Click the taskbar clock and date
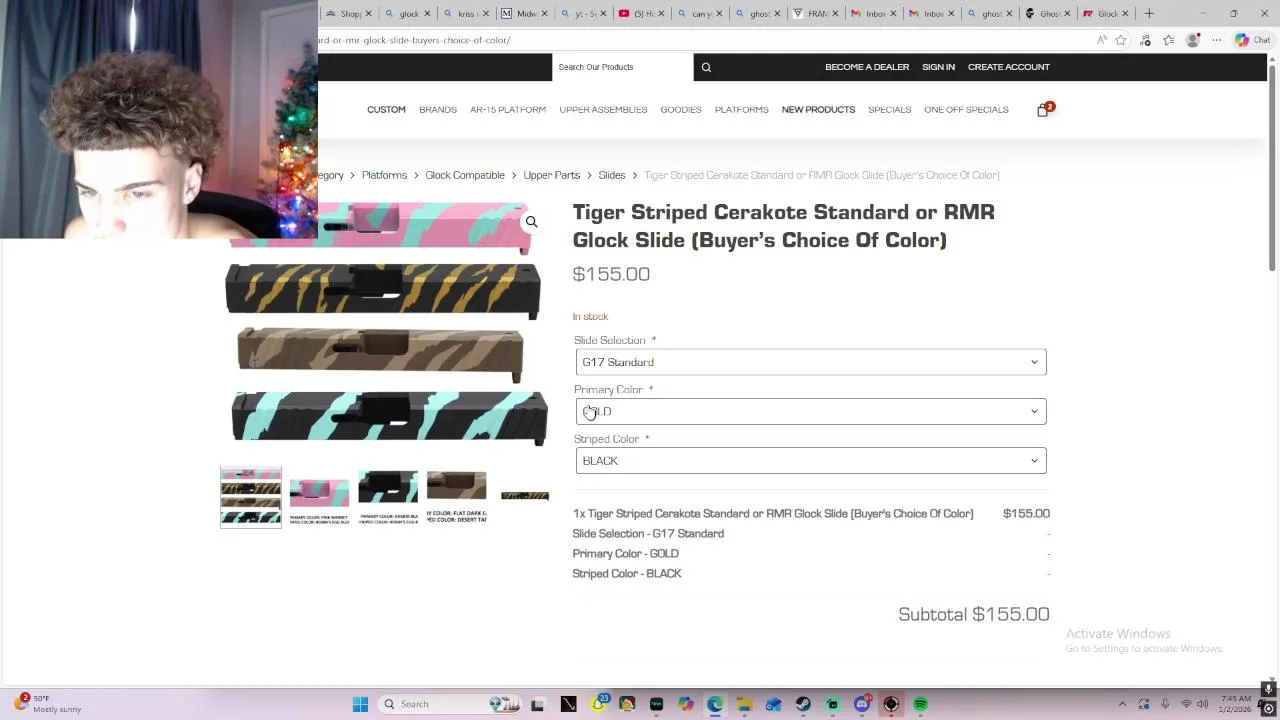The image size is (1280, 720). tap(1236, 704)
